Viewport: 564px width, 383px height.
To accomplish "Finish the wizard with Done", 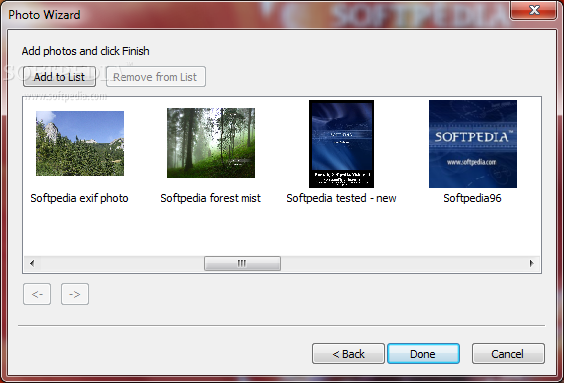I will [423, 354].
